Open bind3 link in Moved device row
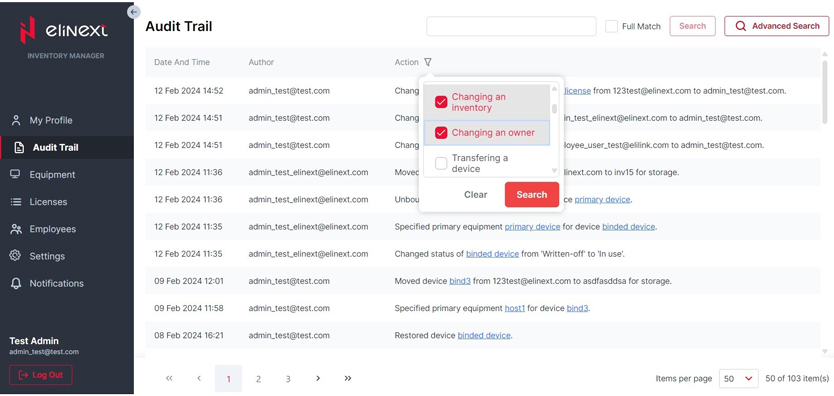 click(460, 281)
